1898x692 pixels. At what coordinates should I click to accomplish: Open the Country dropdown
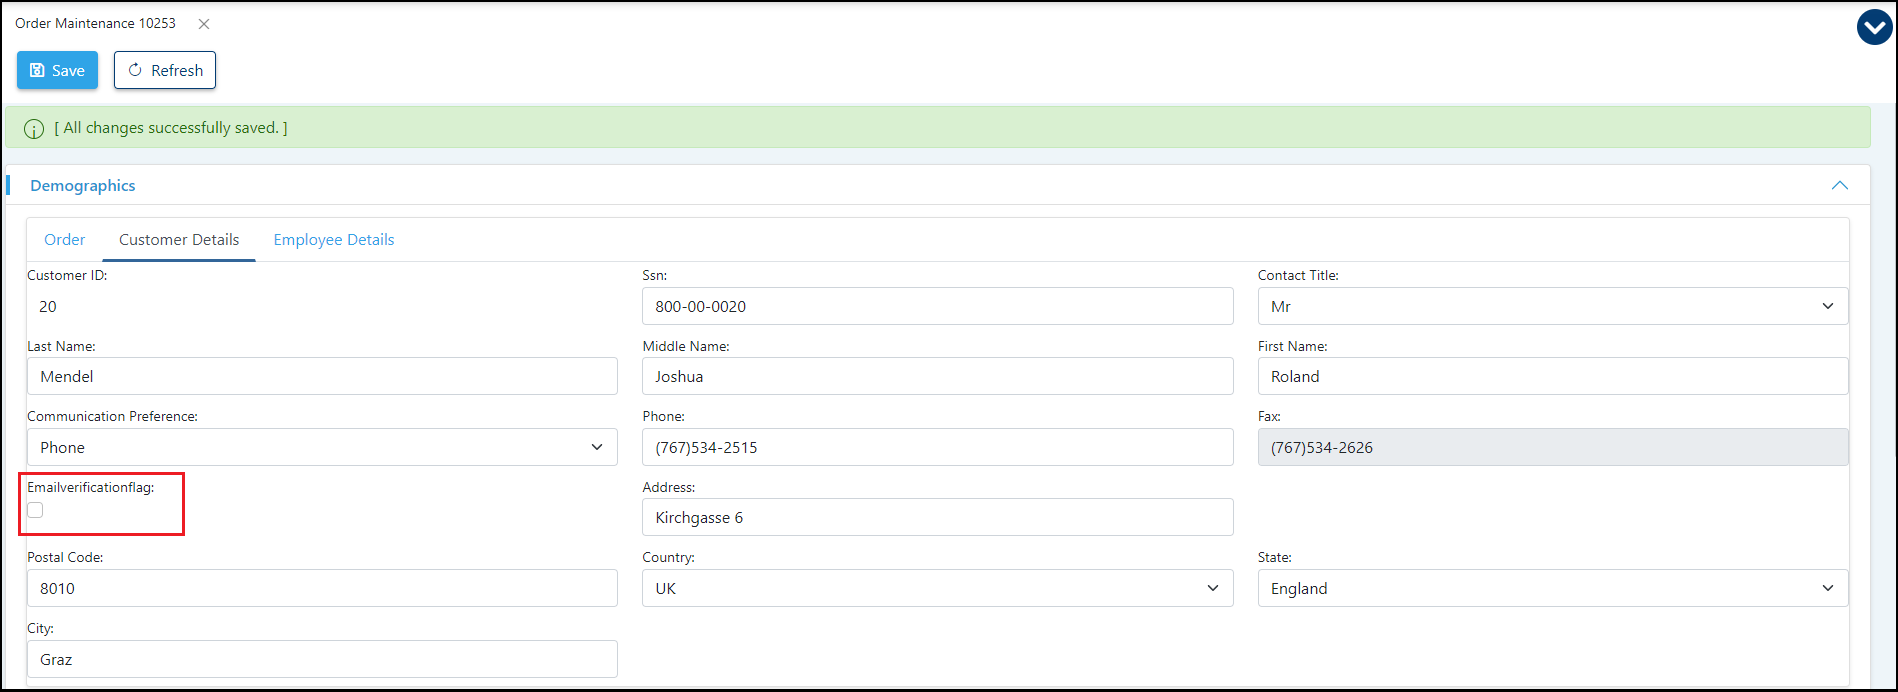coord(937,588)
